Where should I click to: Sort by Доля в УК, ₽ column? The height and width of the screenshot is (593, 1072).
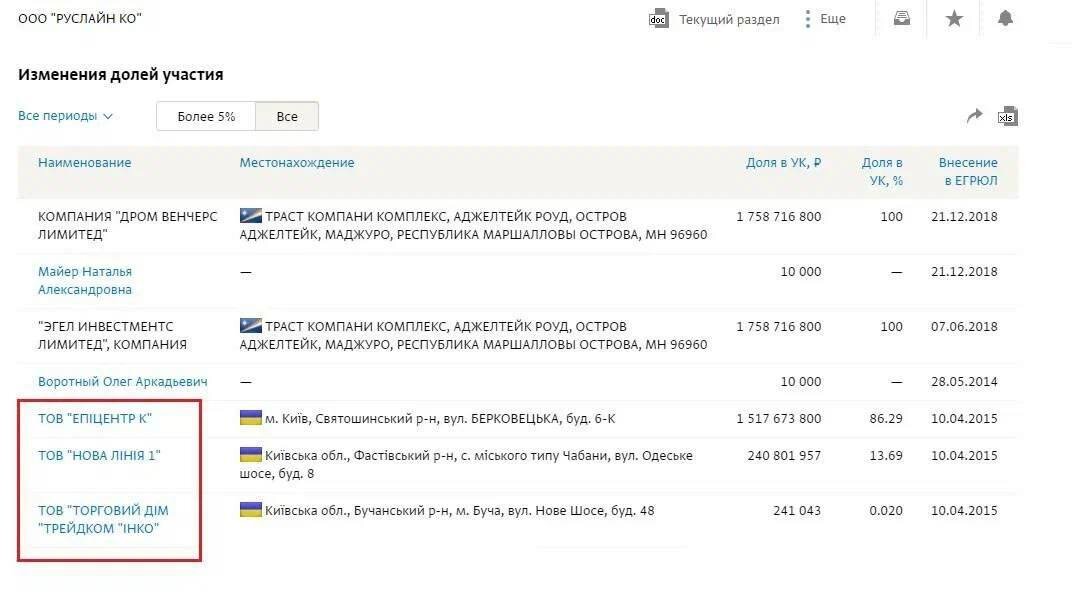[783, 163]
